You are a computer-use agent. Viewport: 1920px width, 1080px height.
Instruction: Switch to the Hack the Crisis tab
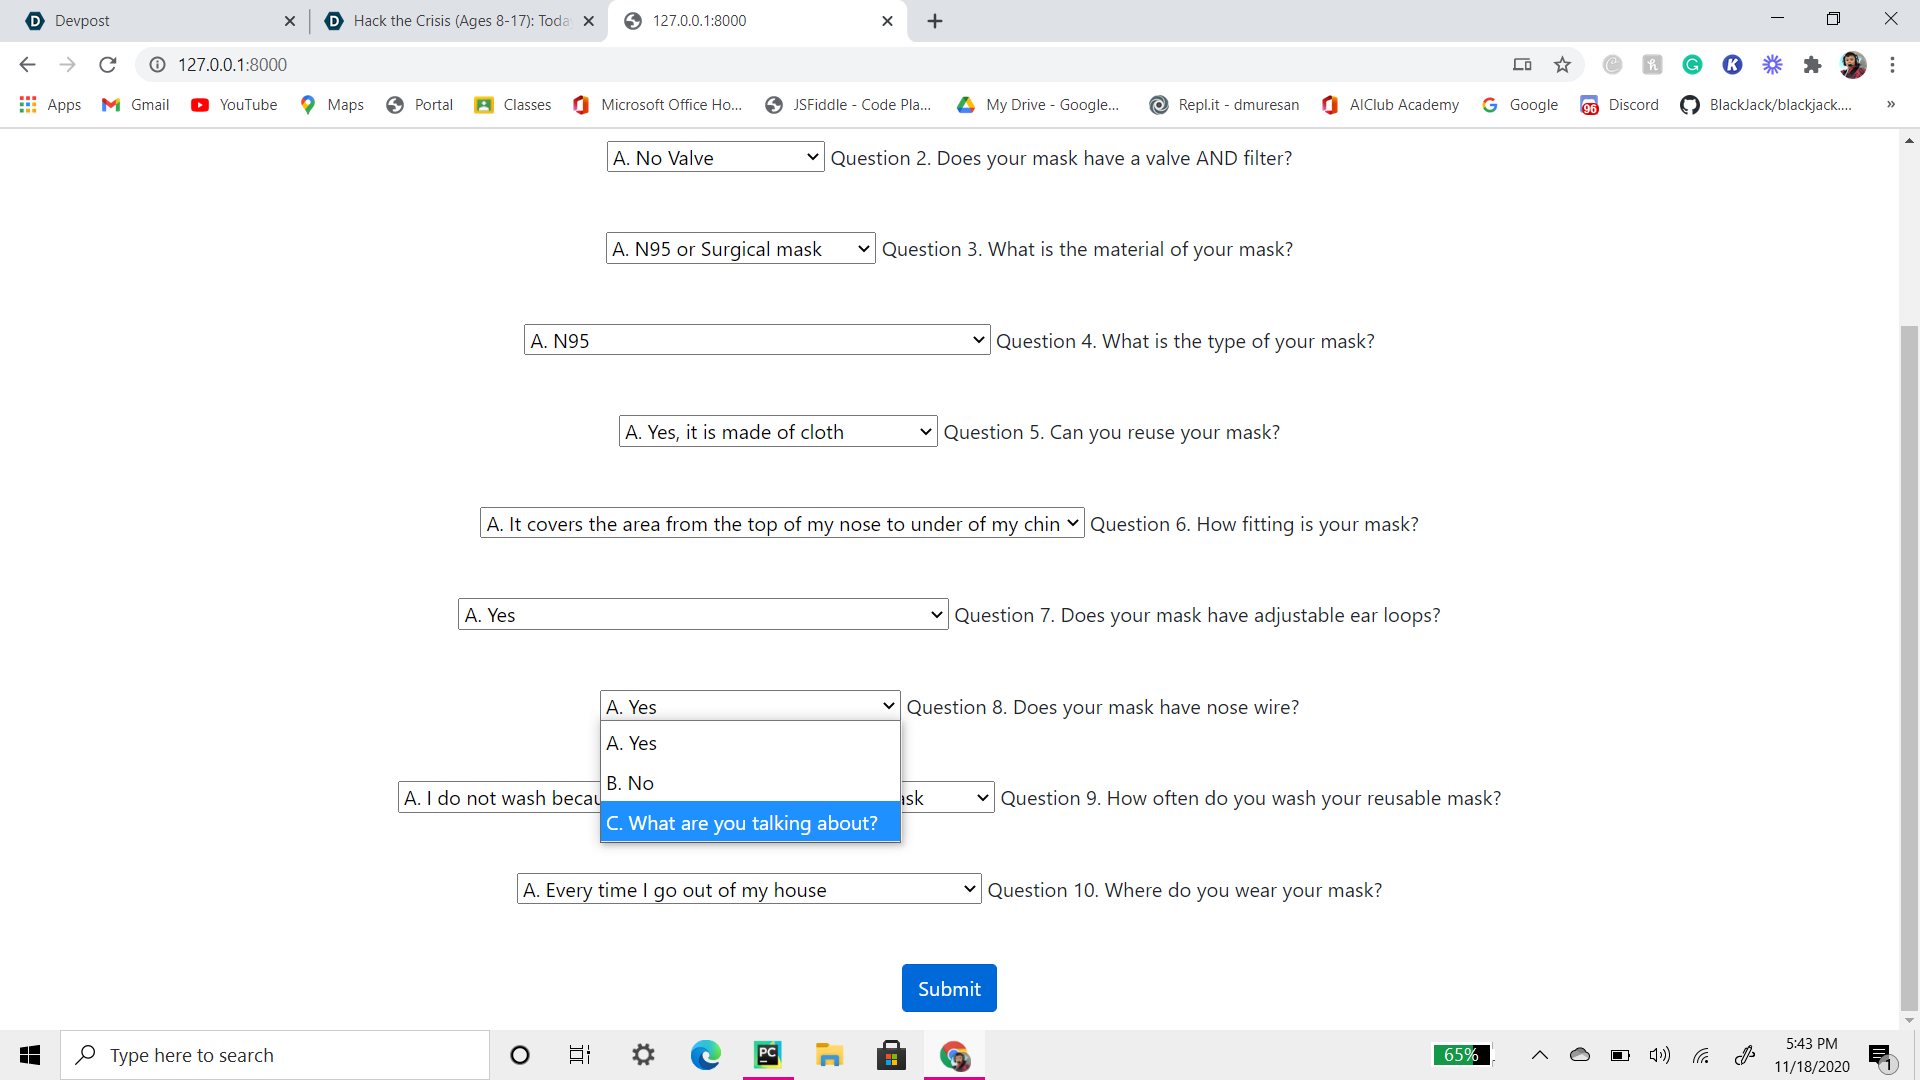click(x=459, y=21)
